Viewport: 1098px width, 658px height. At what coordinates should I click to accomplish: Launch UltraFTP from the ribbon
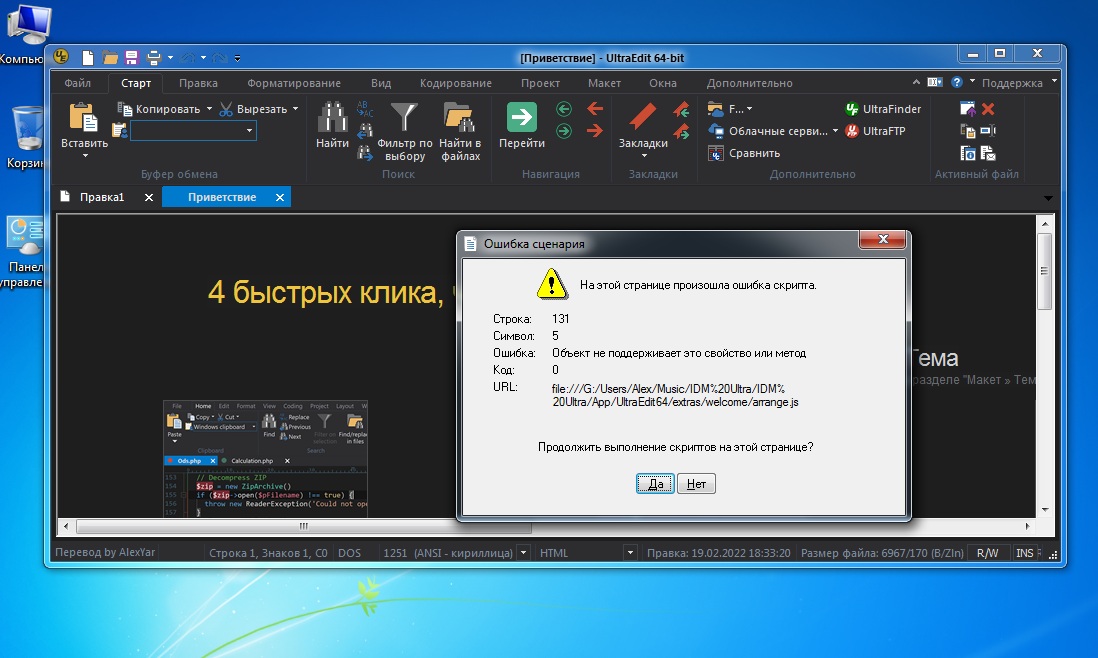point(875,131)
